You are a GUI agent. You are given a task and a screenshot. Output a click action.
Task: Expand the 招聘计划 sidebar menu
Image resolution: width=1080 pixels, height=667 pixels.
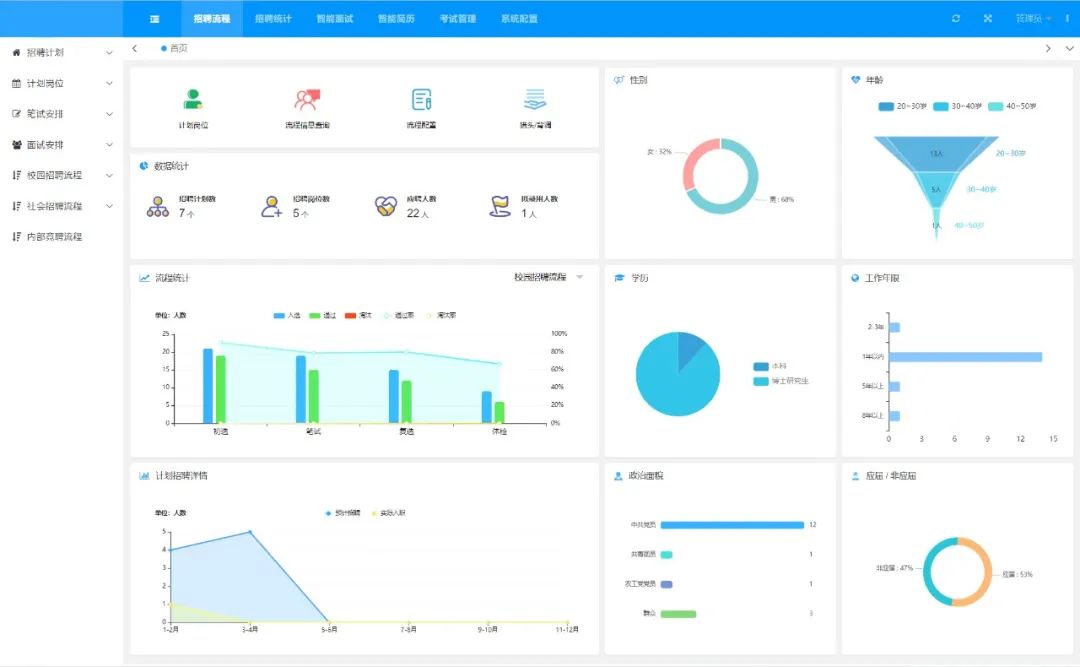tap(61, 52)
